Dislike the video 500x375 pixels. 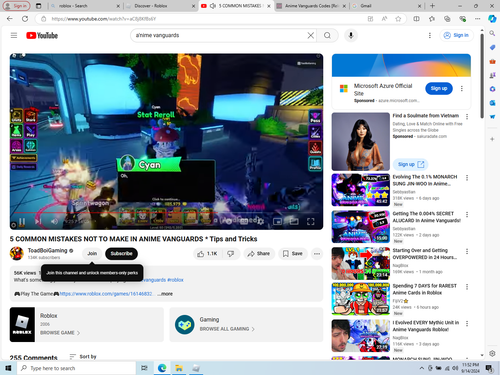(x=231, y=254)
